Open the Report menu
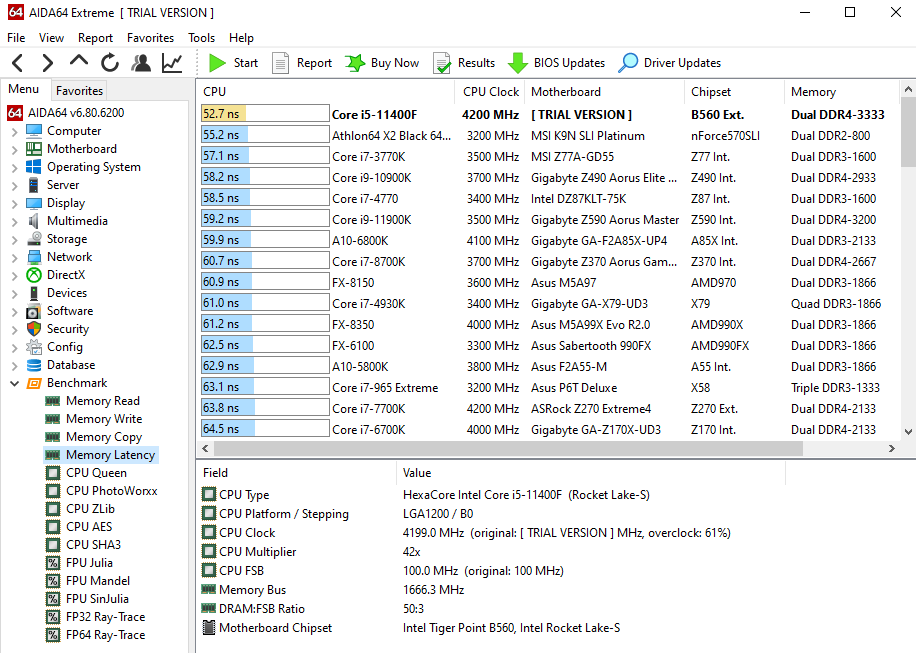 pos(95,37)
